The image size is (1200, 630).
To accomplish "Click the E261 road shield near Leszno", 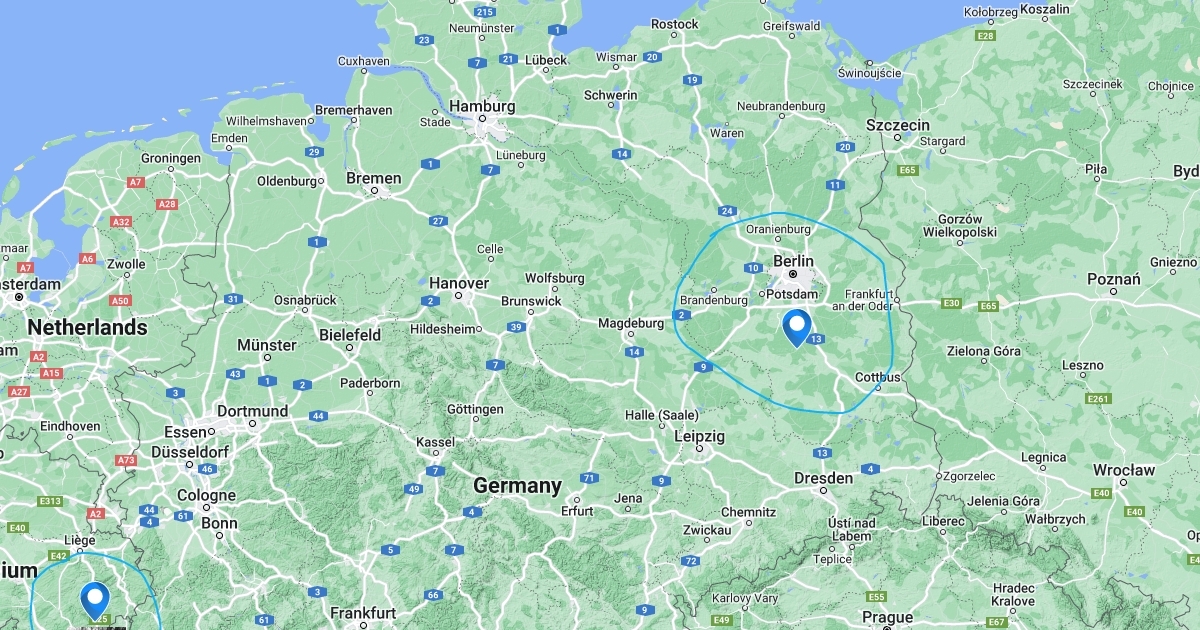I will [x=1098, y=399].
